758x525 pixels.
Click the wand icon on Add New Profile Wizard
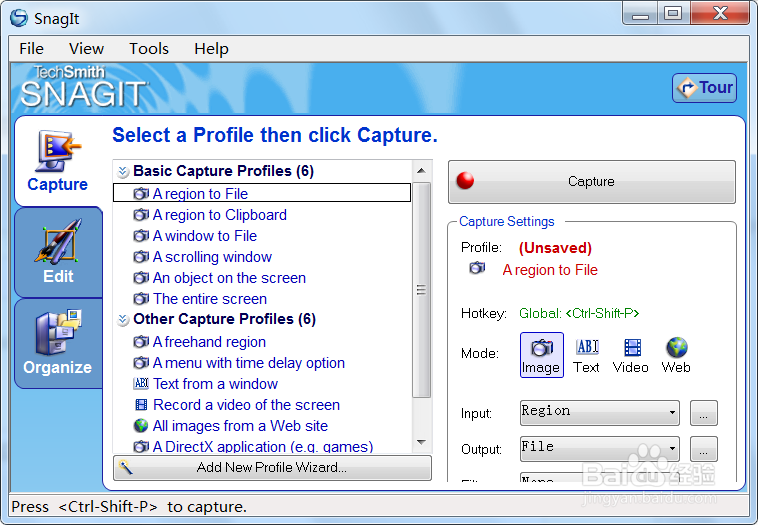(126, 467)
